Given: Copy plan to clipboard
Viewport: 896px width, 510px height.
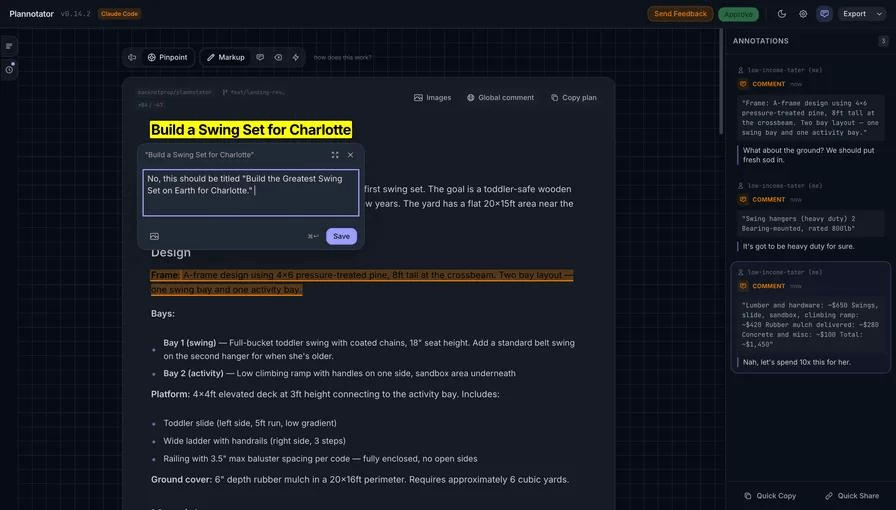Looking at the screenshot, I should pos(574,98).
